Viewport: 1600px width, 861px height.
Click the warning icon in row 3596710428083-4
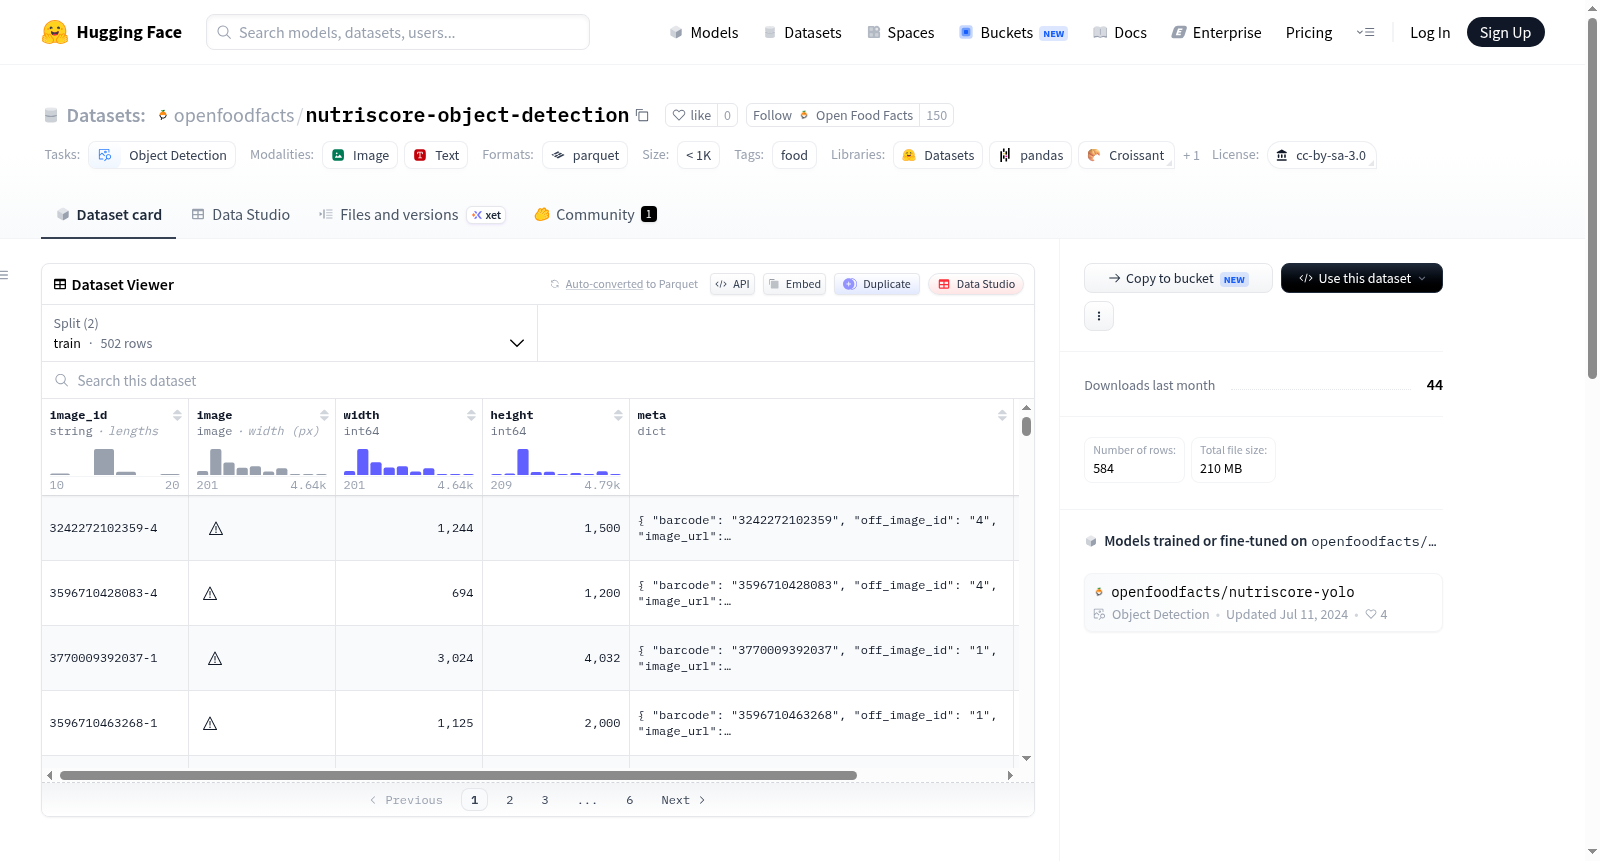[x=210, y=593]
